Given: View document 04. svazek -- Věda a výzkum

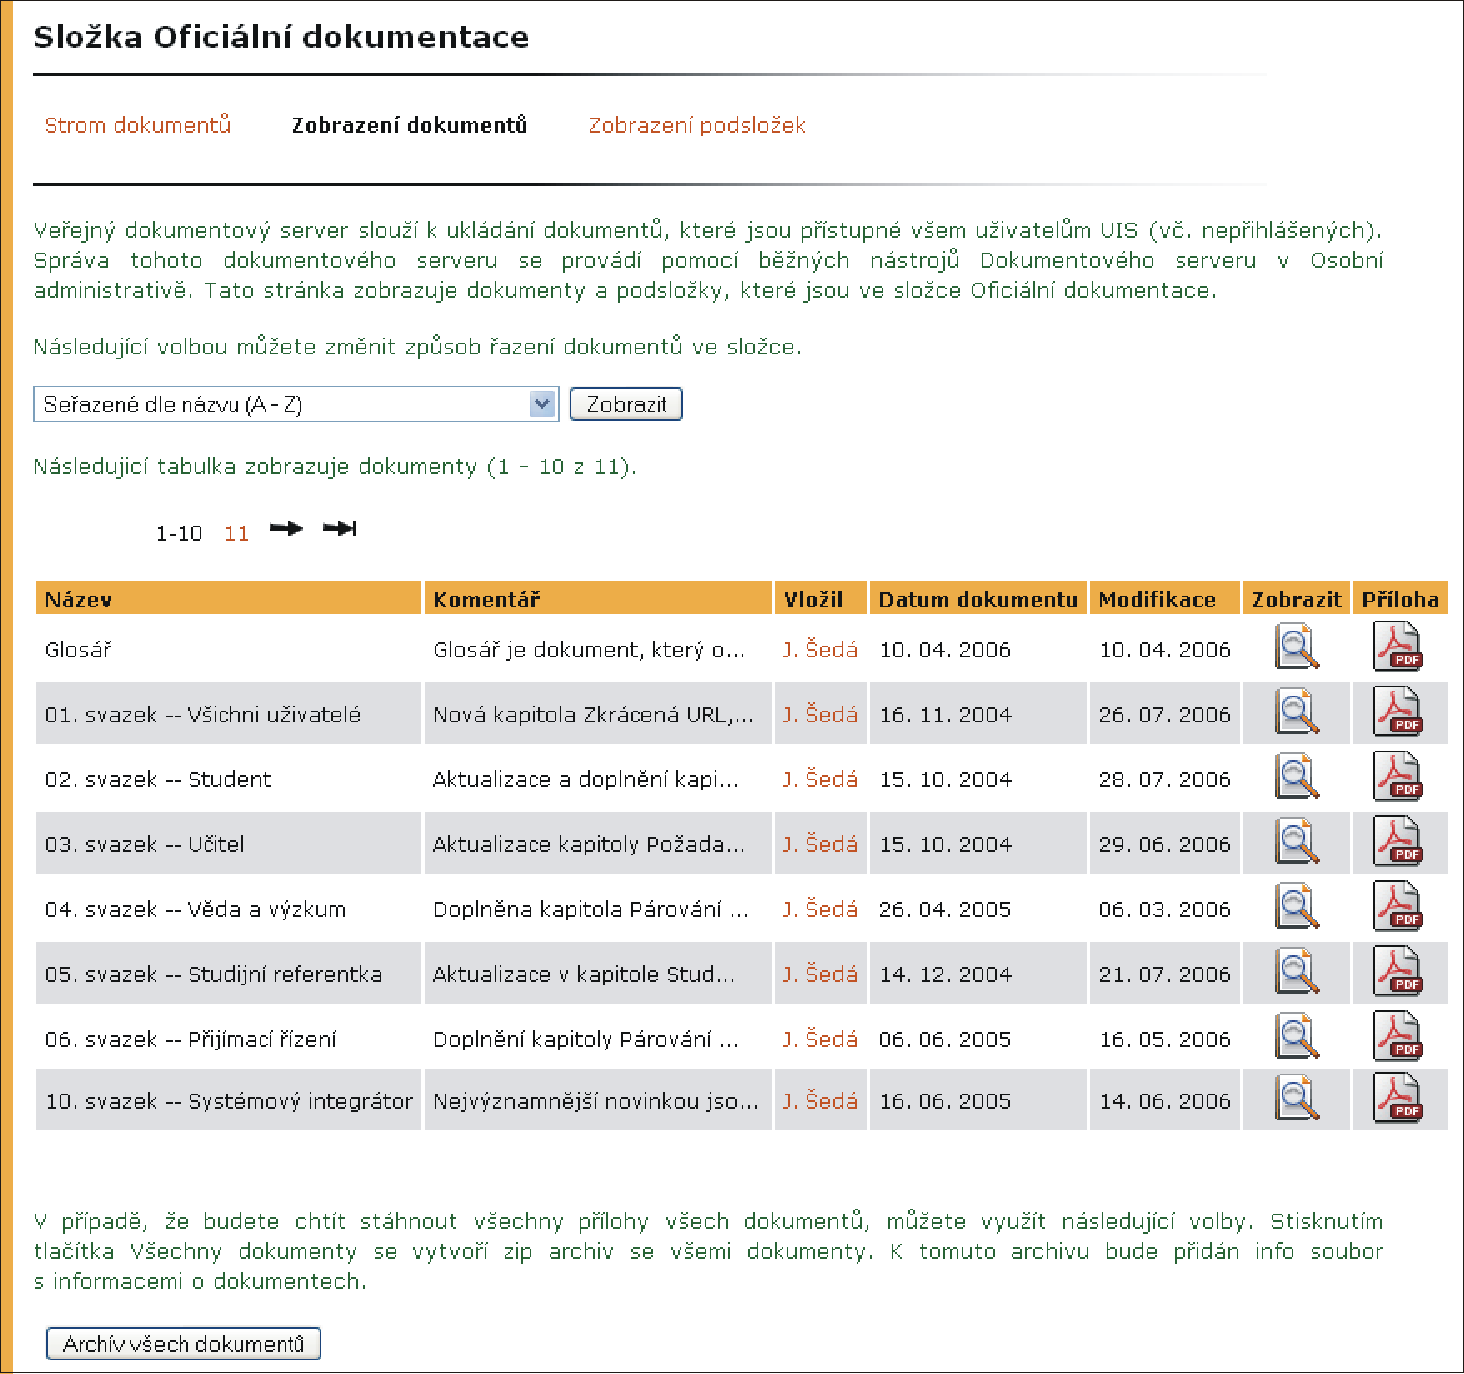Looking at the screenshot, I should point(1297,907).
